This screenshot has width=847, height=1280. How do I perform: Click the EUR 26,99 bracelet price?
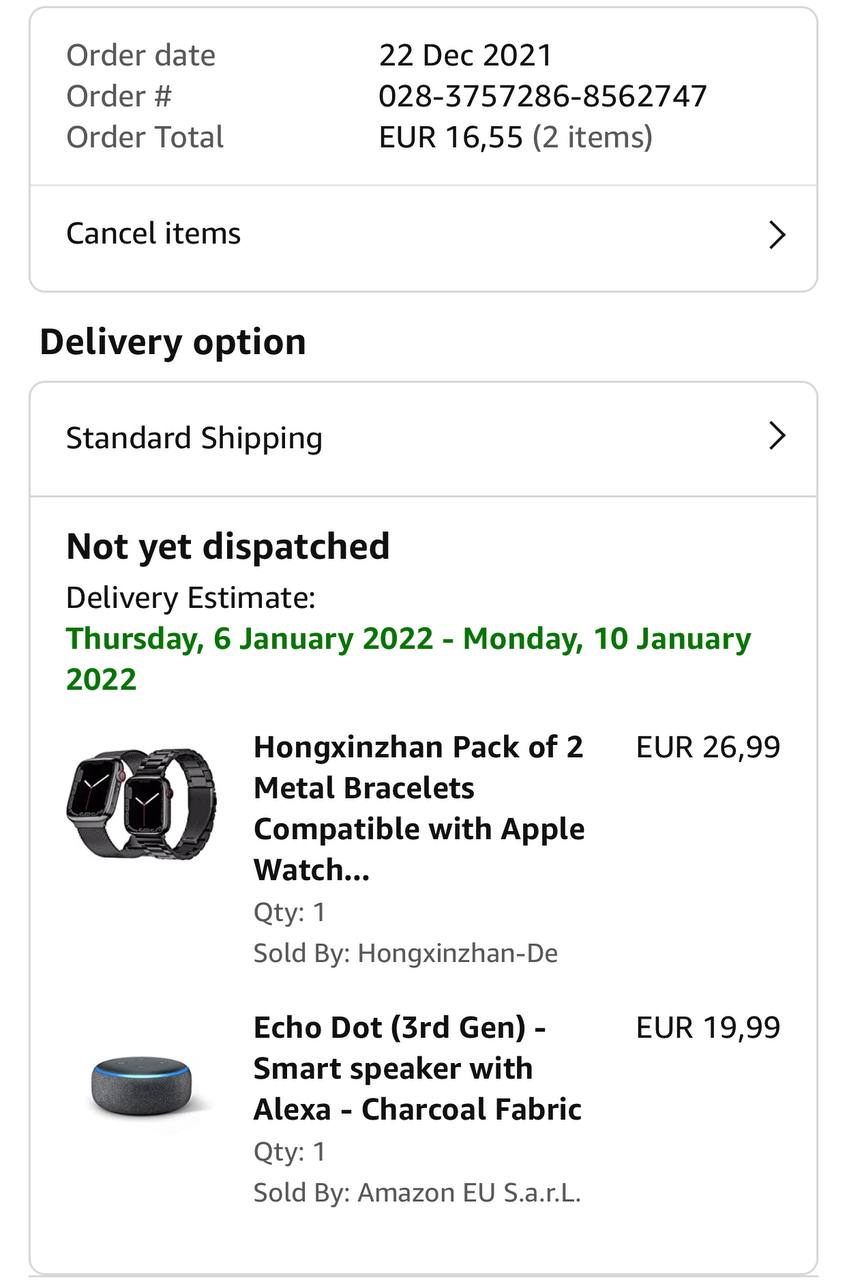coord(708,747)
